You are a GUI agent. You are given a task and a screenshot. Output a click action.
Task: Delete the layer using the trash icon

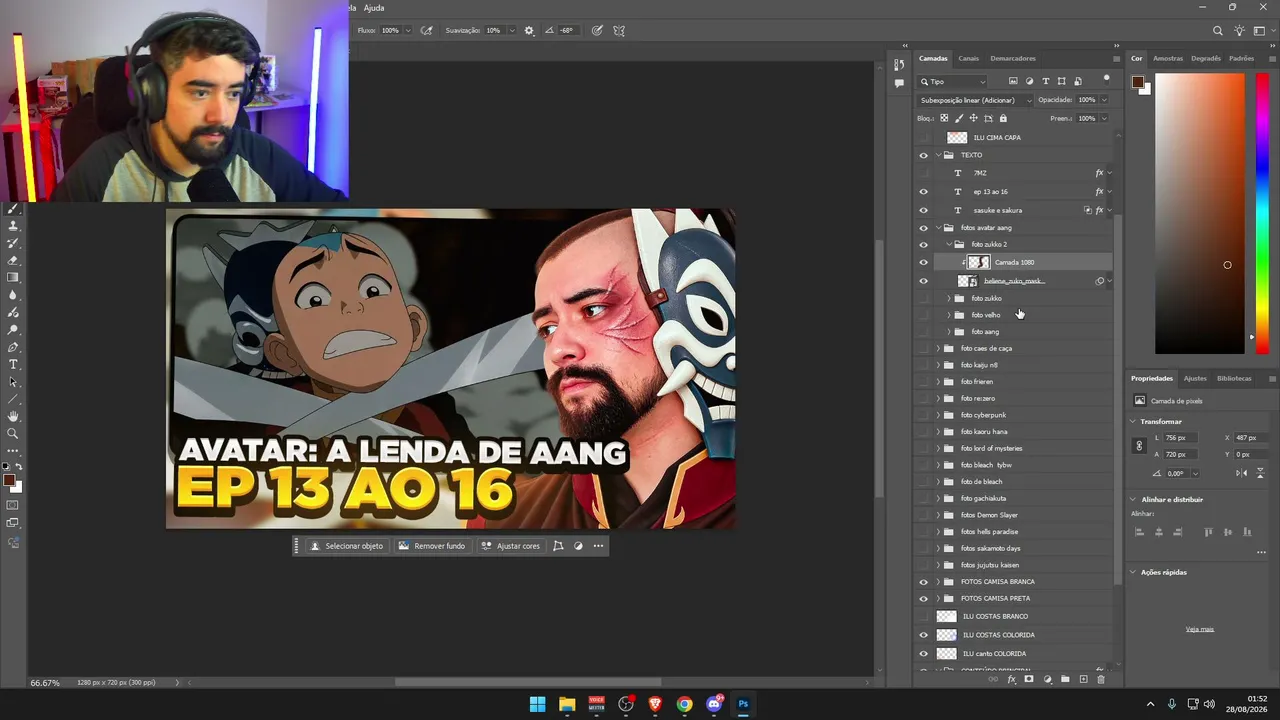pyautogui.click(x=1101, y=679)
